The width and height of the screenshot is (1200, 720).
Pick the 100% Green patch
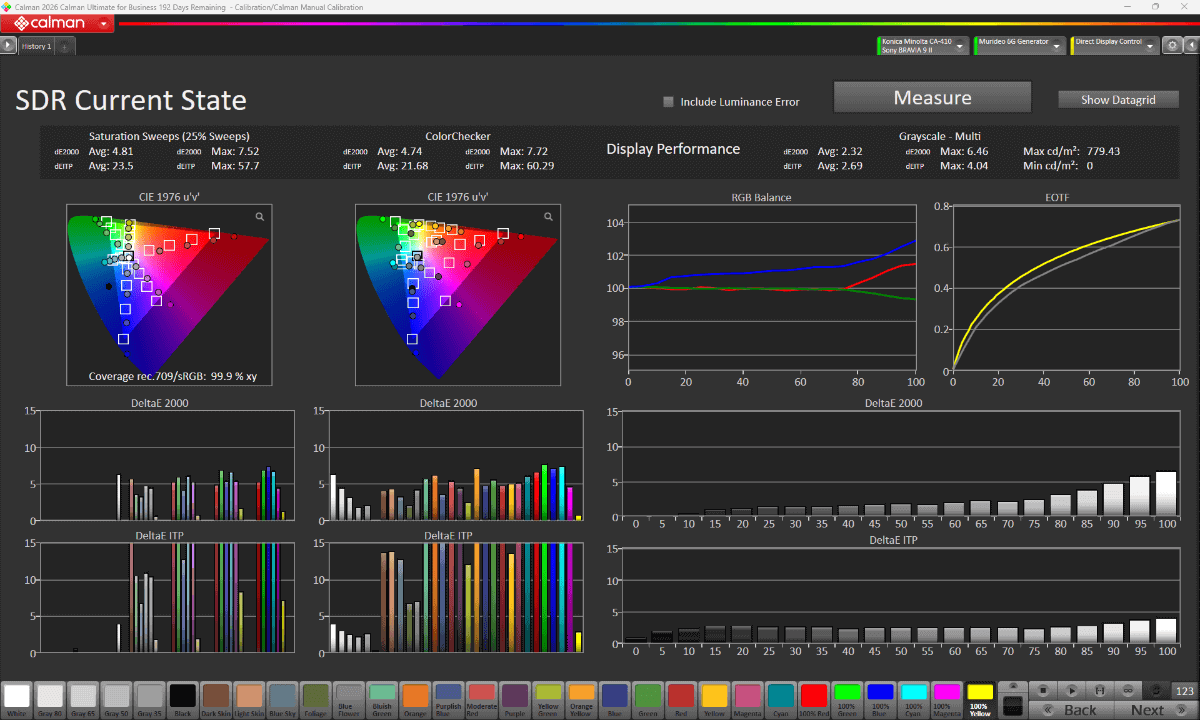coord(846,699)
